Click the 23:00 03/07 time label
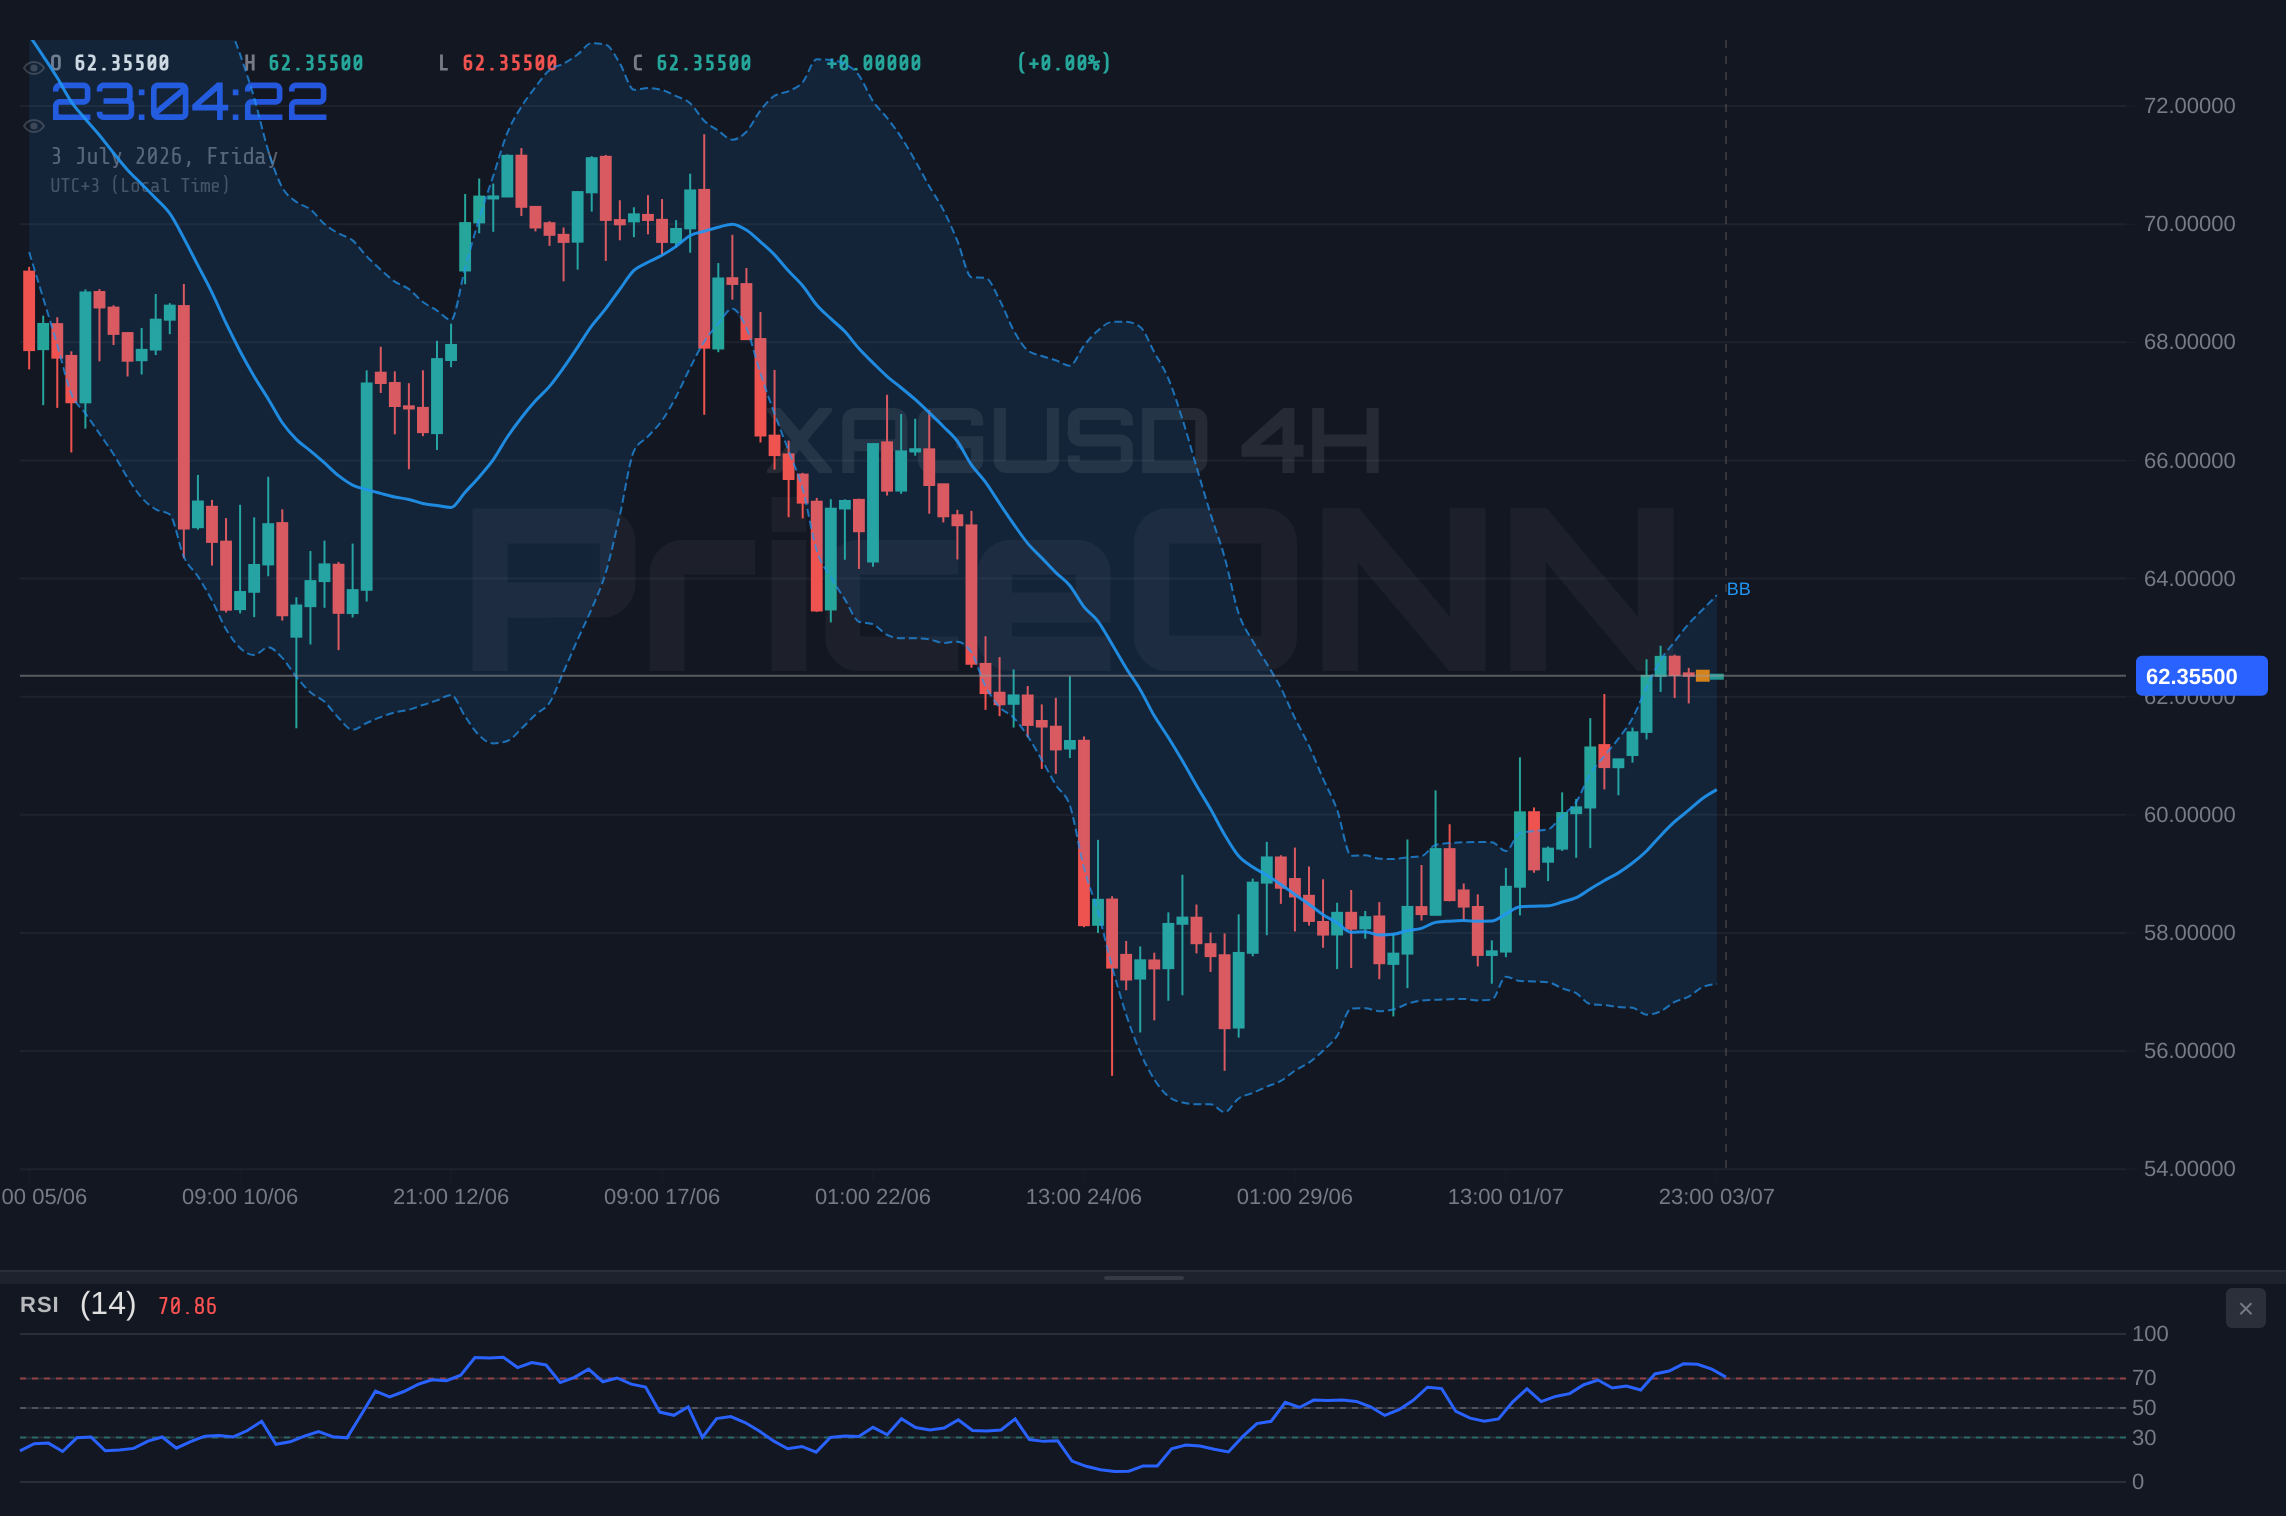This screenshot has height=1516, width=2286. click(1717, 1197)
